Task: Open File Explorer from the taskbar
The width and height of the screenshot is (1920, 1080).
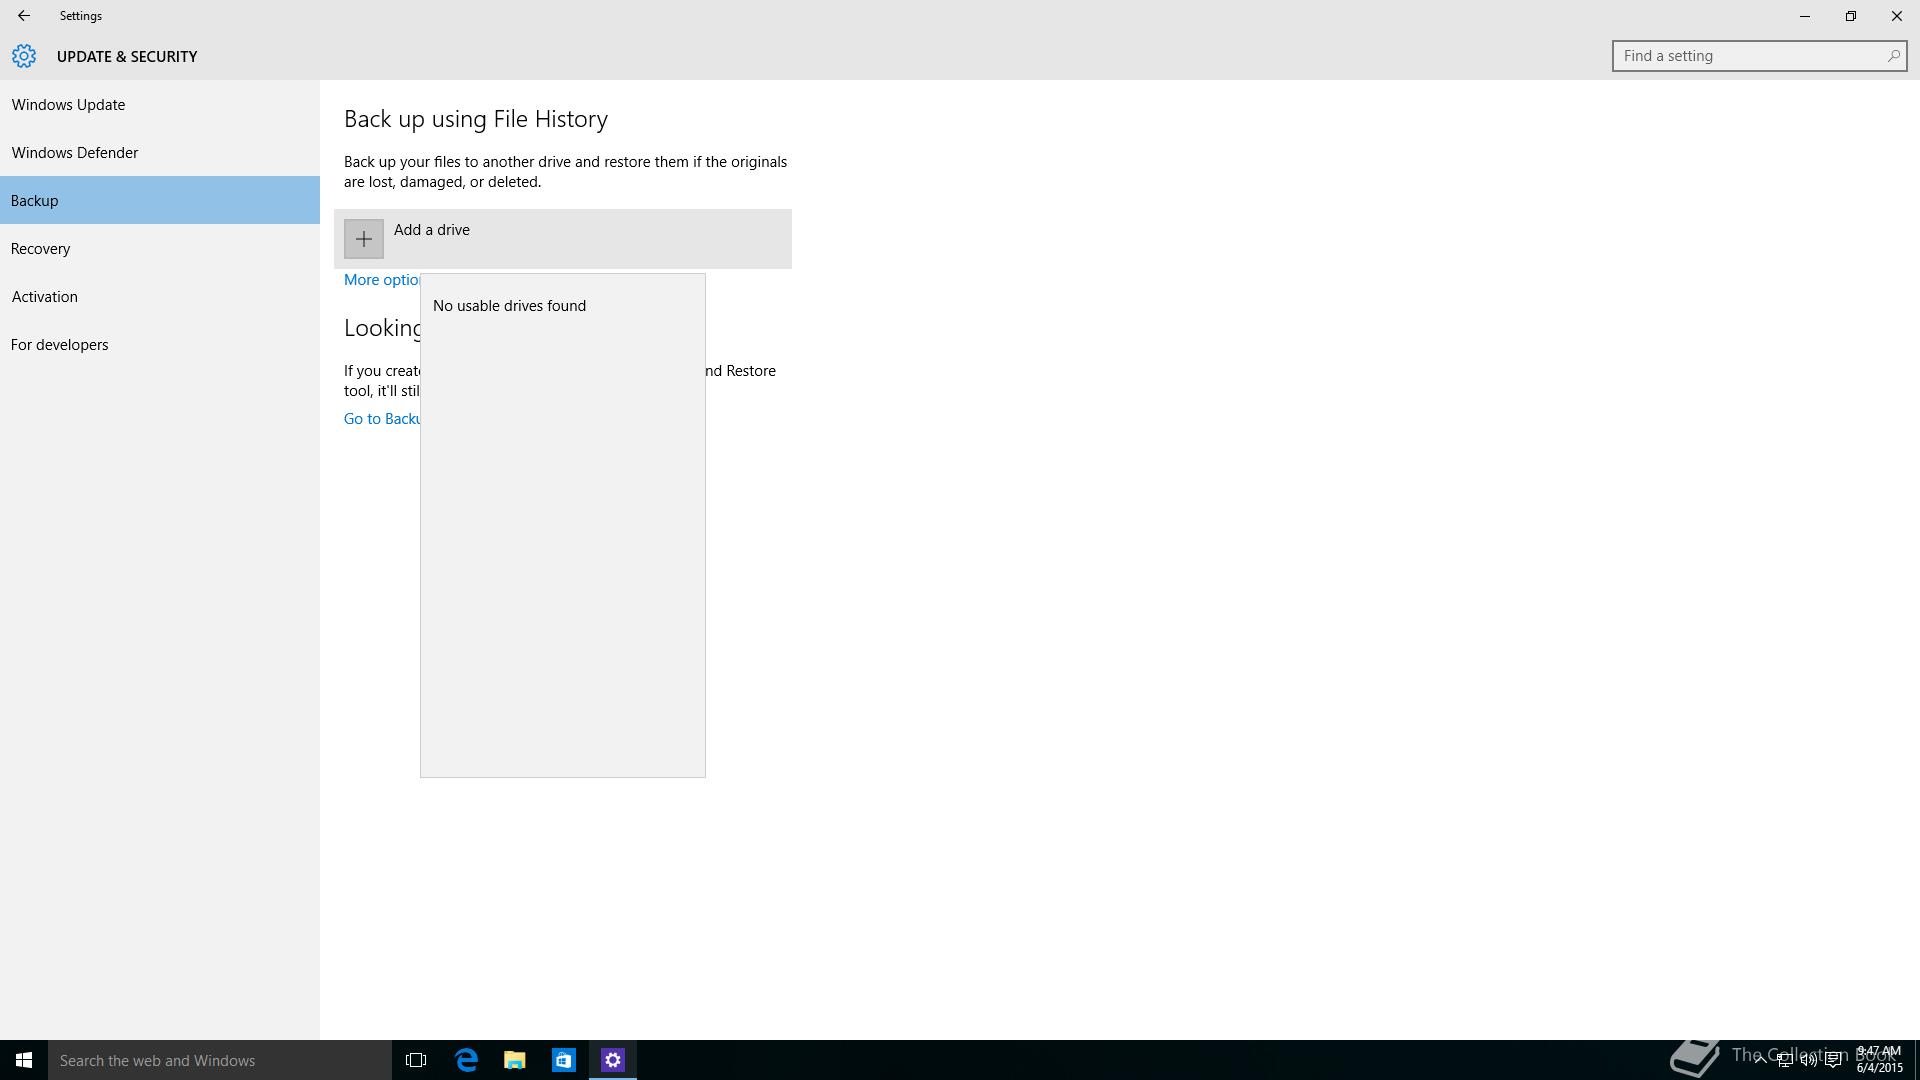Action: pyautogui.click(x=515, y=1060)
